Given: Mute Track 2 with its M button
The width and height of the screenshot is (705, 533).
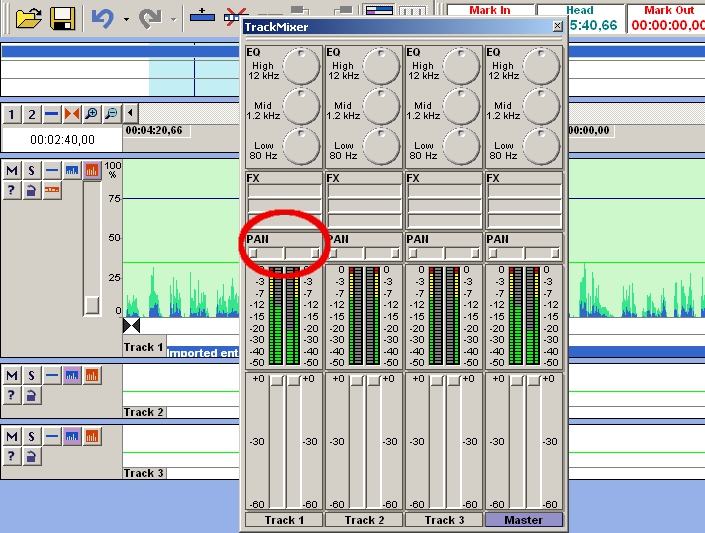Looking at the screenshot, I should (x=12, y=375).
